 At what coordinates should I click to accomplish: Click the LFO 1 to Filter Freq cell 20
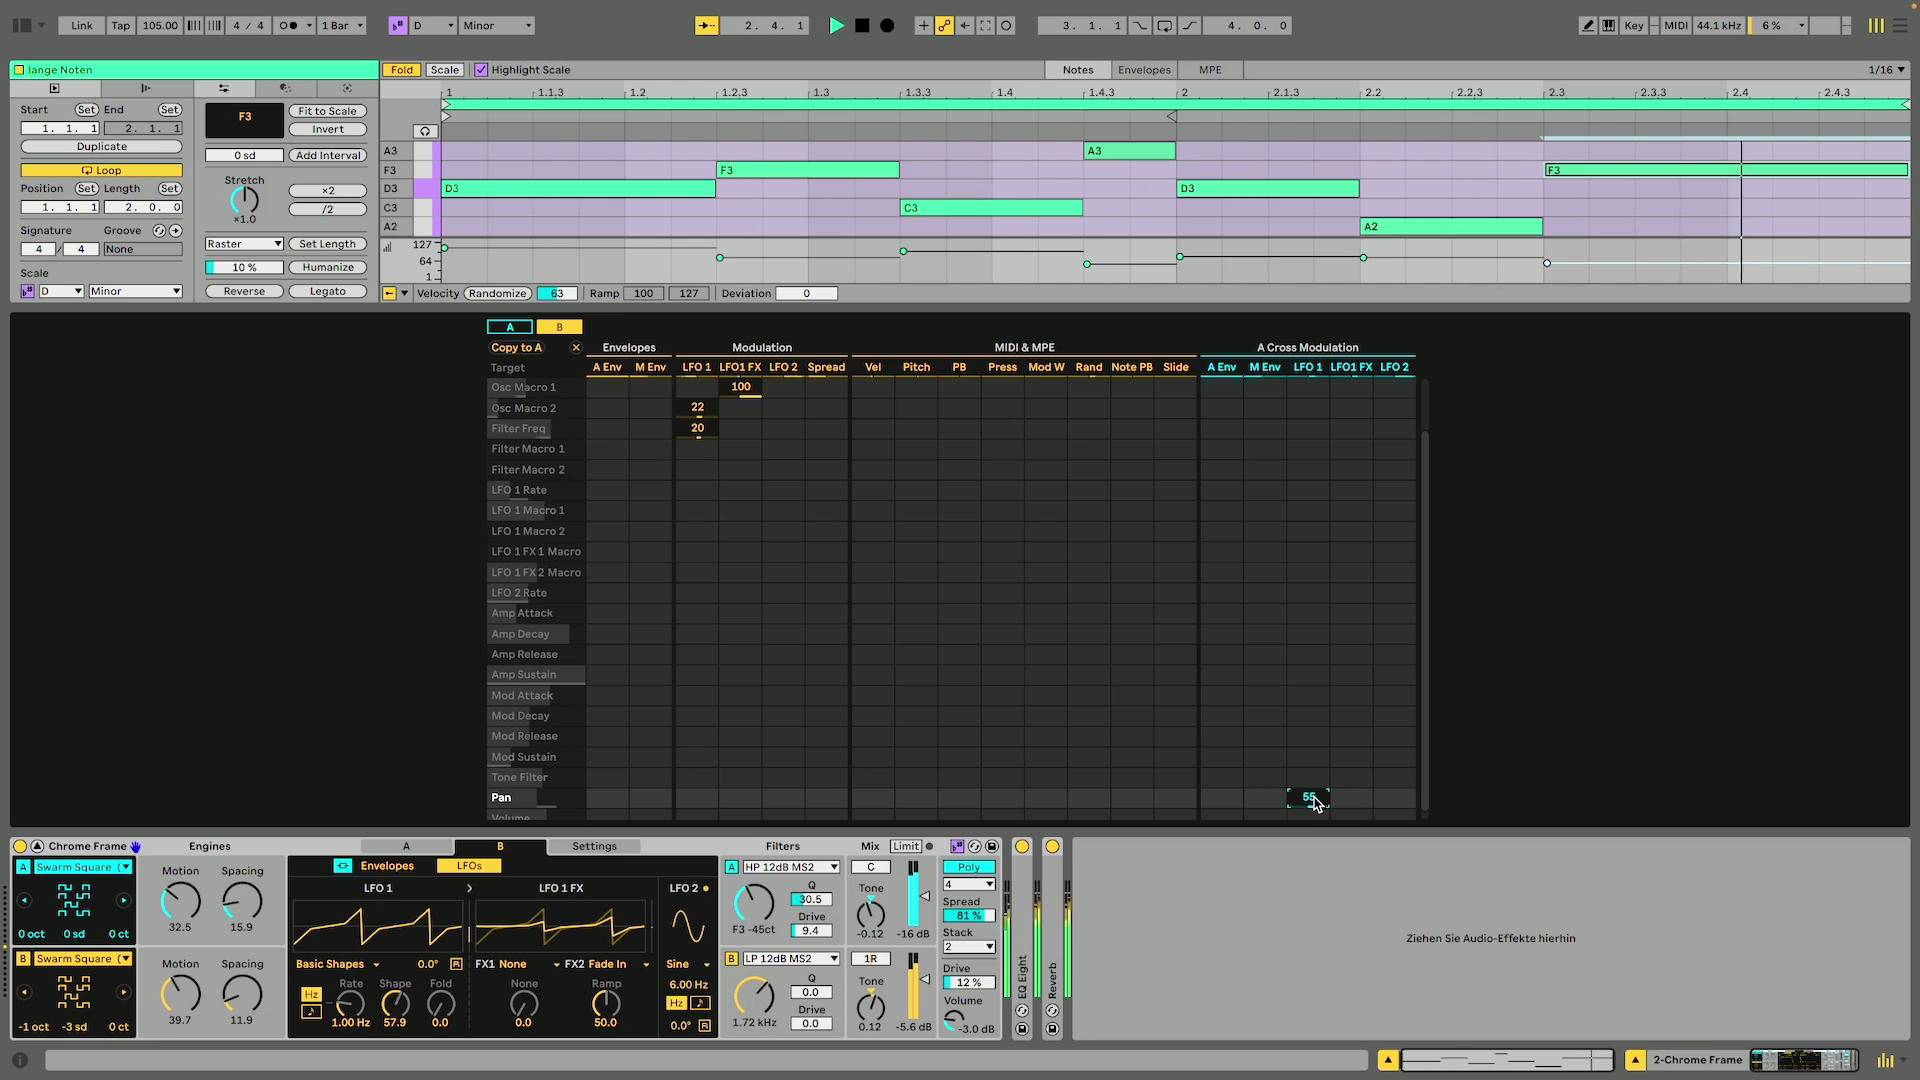[x=697, y=429]
